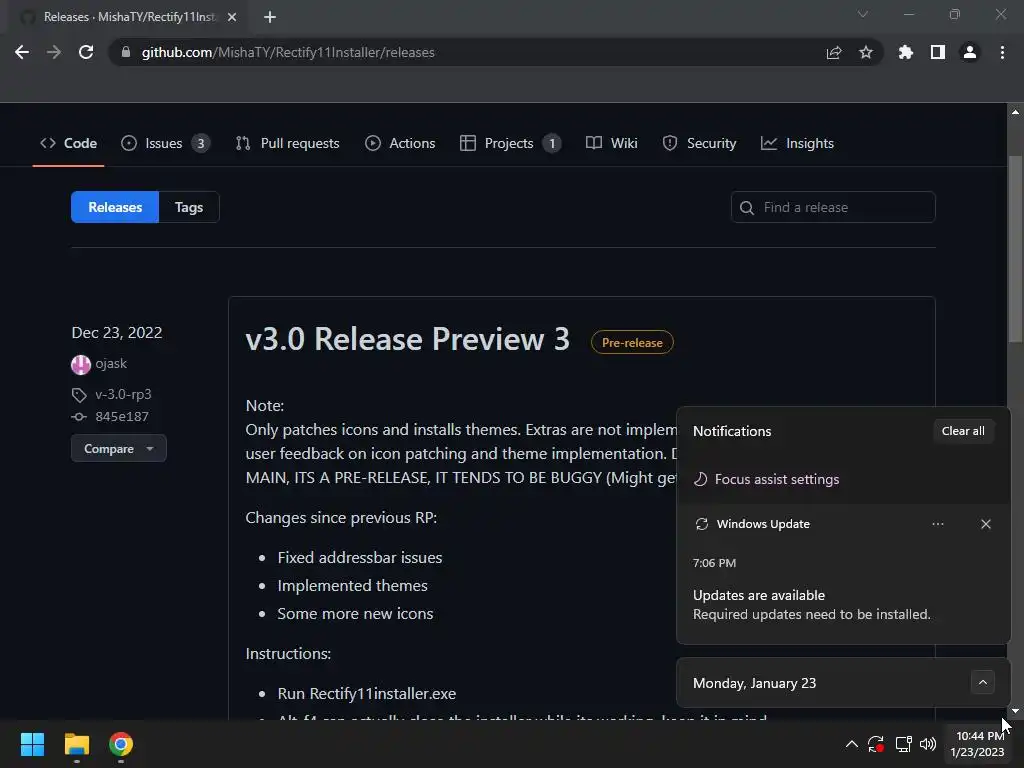
Task: Open a new browser tab
Action: tap(270, 17)
